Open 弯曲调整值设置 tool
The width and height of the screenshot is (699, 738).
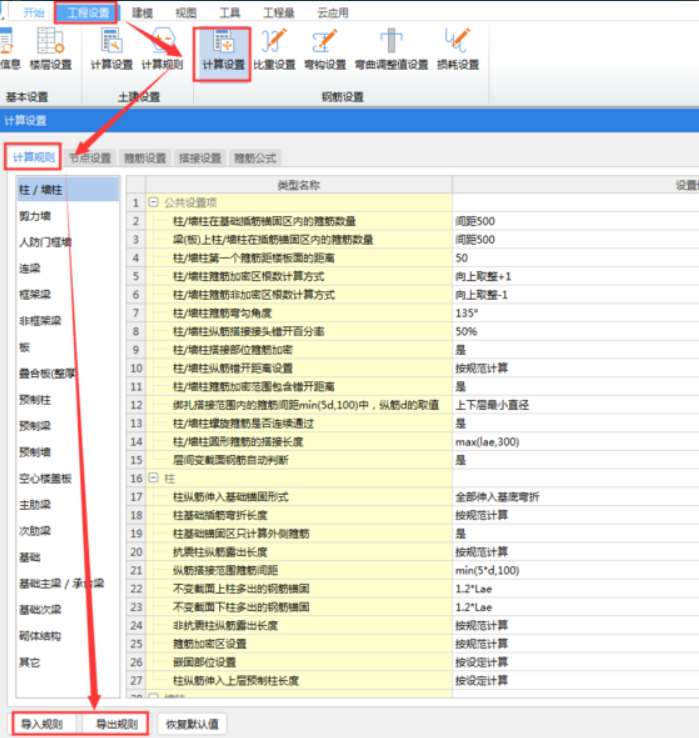pos(391,49)
